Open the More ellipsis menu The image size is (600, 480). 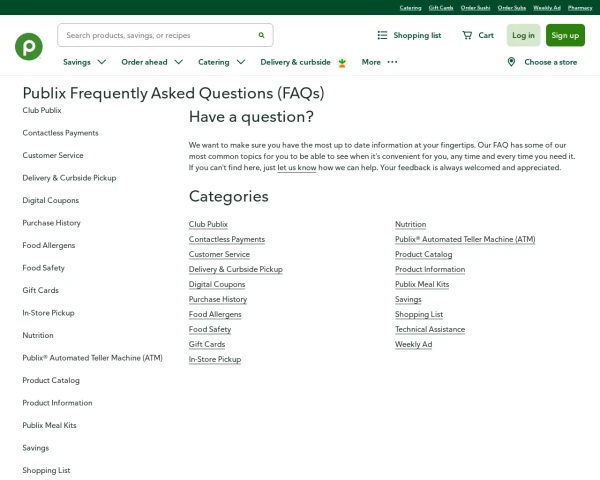392,62
